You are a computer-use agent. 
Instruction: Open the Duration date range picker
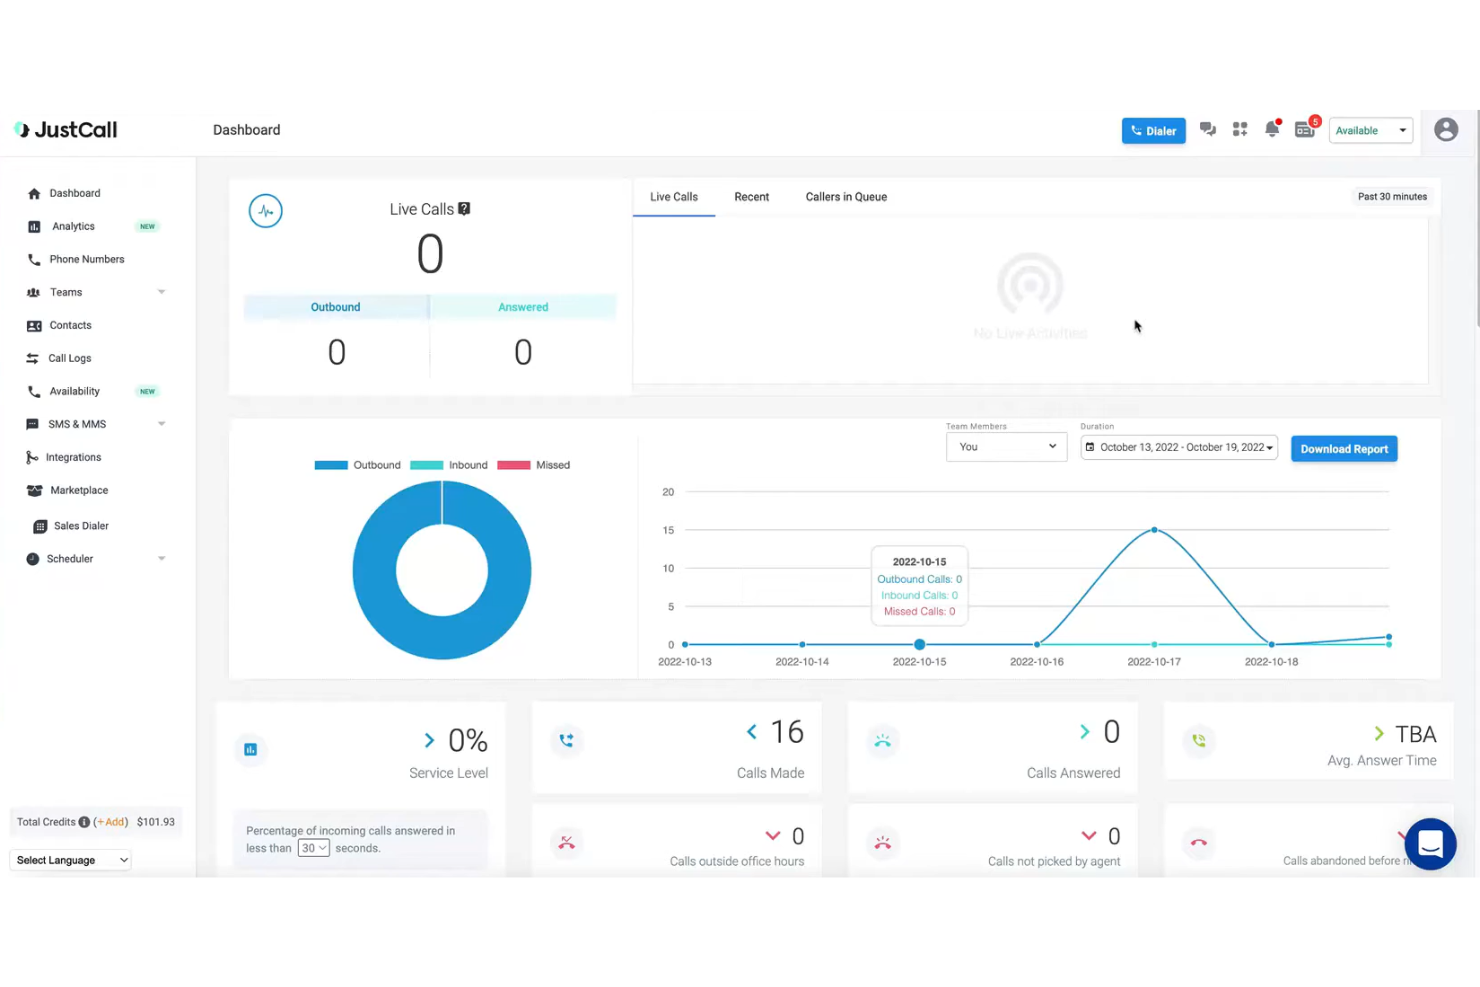pyautogui.click(x=1179, y=447)
